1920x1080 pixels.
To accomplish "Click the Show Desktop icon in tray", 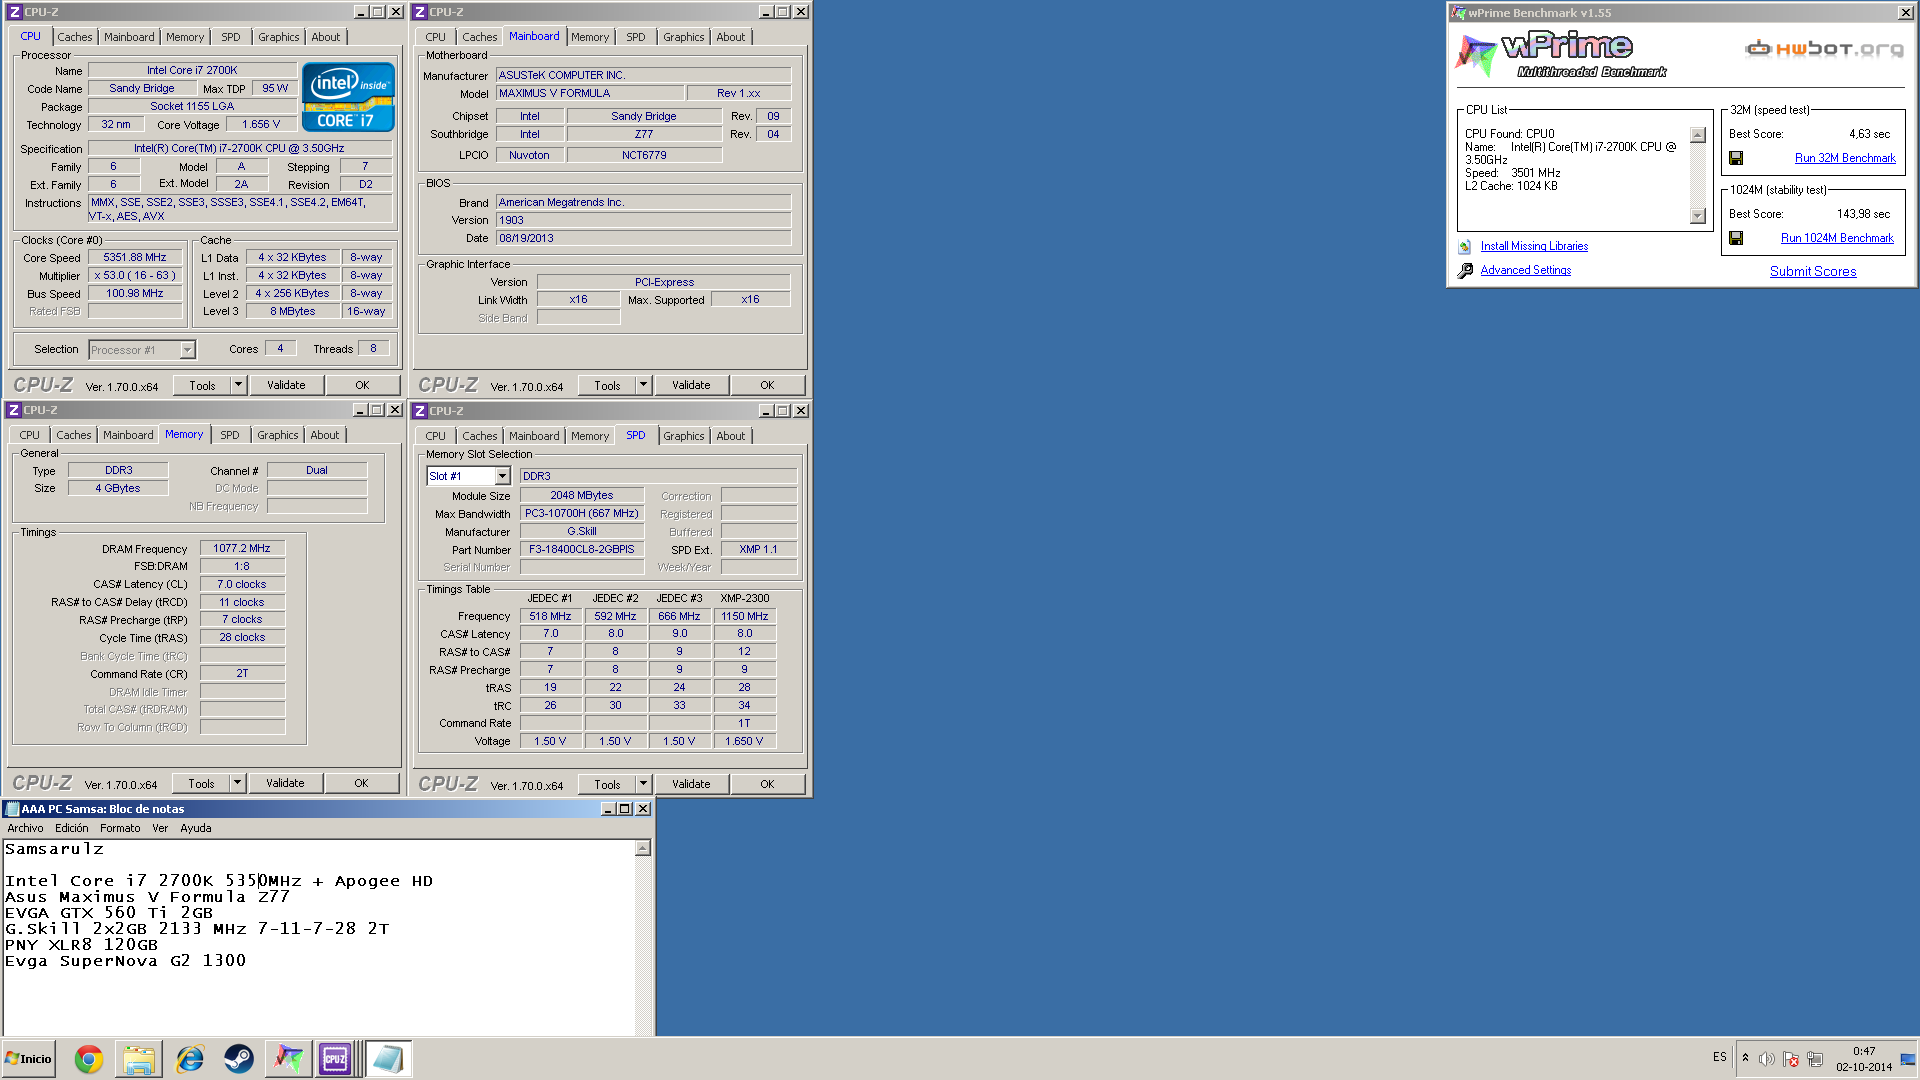I will [1907, 1059].
